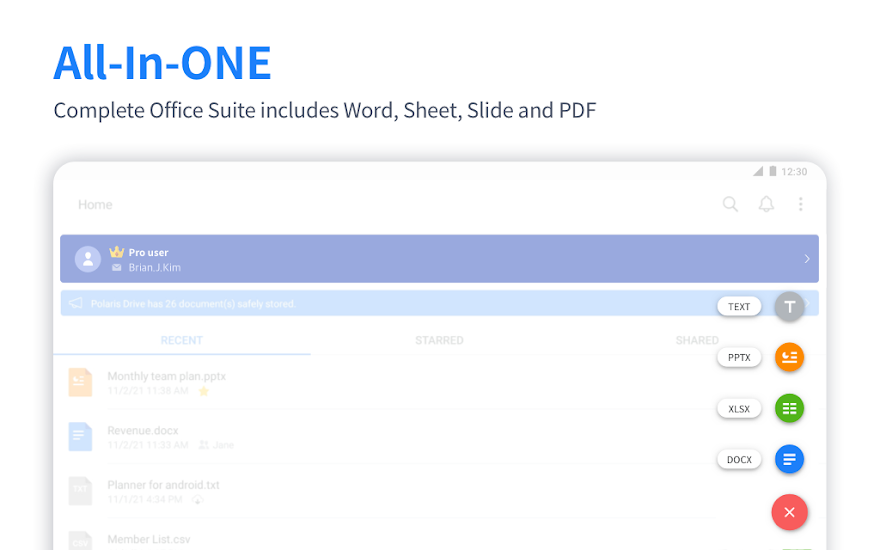The image size is (880, 550).
Task: Create new document with blue Word icon
Action: coord(789,459)
